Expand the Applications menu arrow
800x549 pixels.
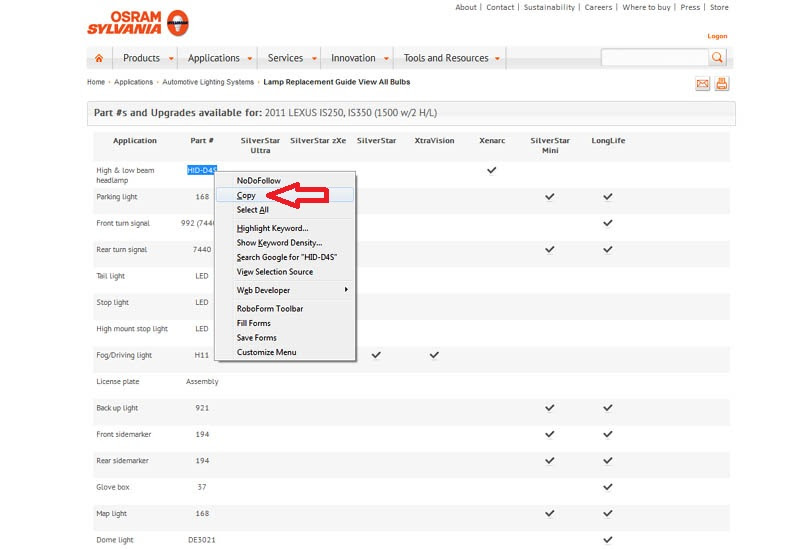coord(249,59)
